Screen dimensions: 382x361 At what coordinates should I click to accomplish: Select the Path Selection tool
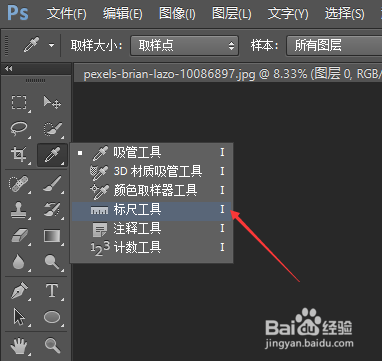pyautogui.click(x=19, y=317)
